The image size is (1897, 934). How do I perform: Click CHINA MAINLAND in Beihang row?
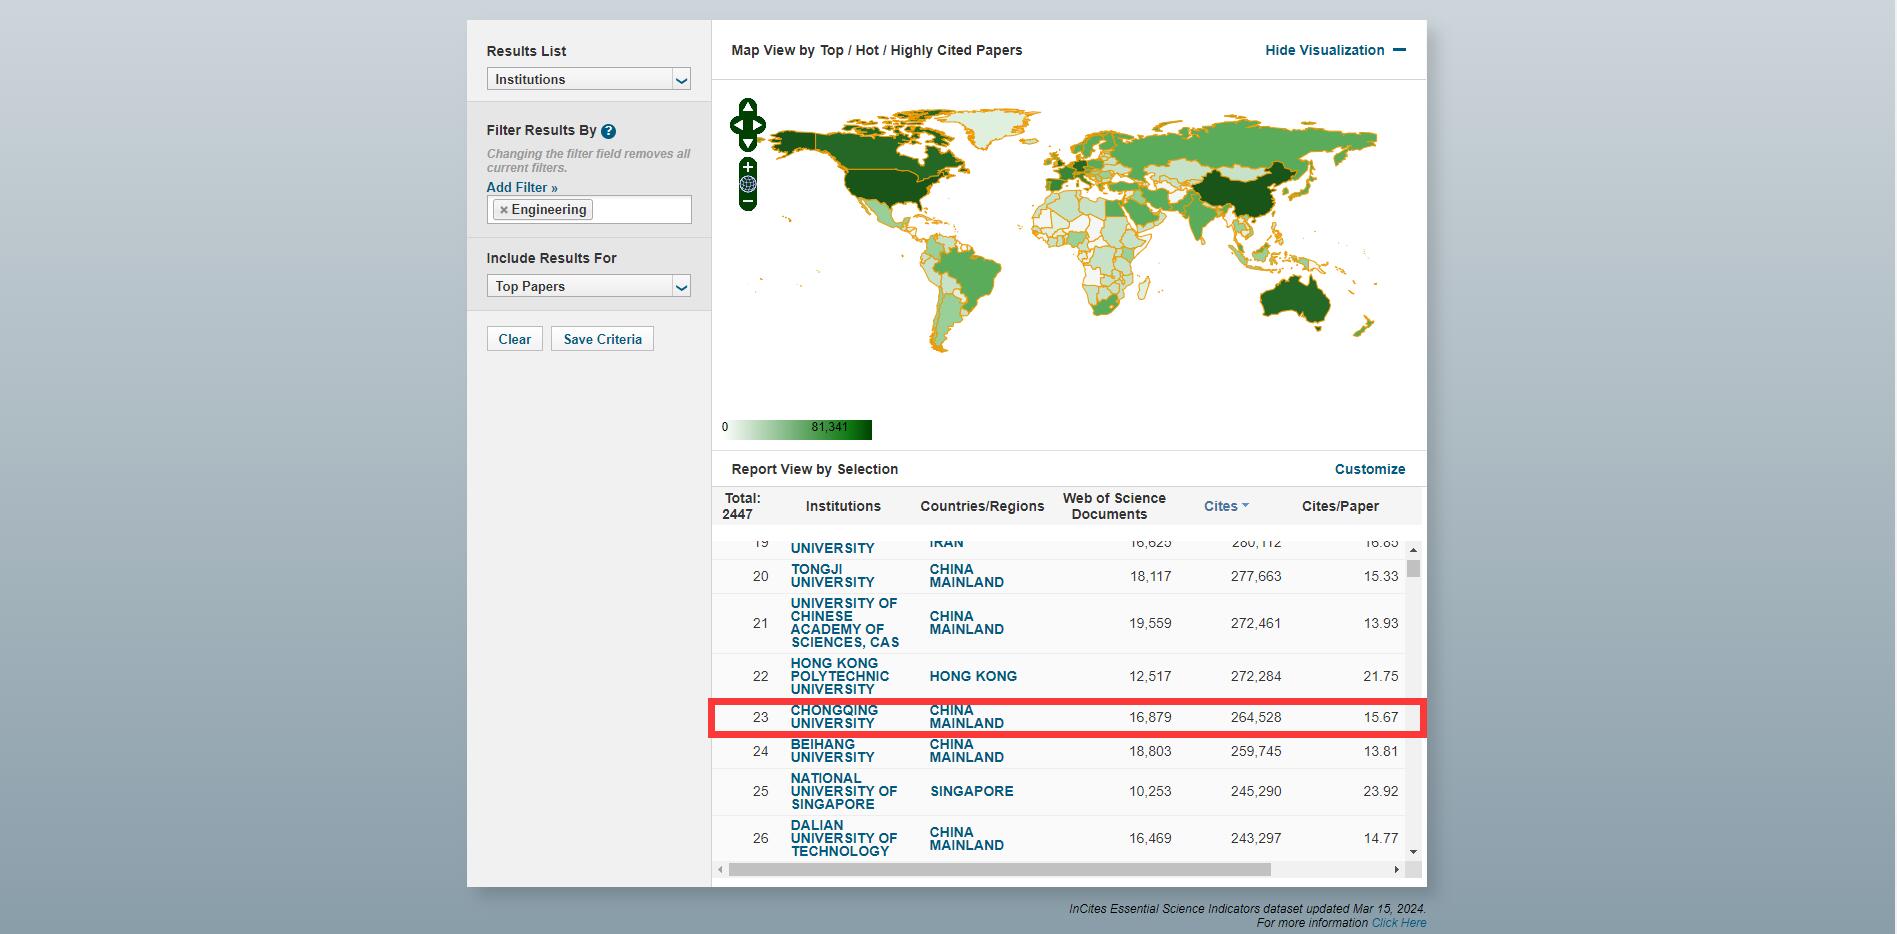pyautogui.click(x=966, y=751)
